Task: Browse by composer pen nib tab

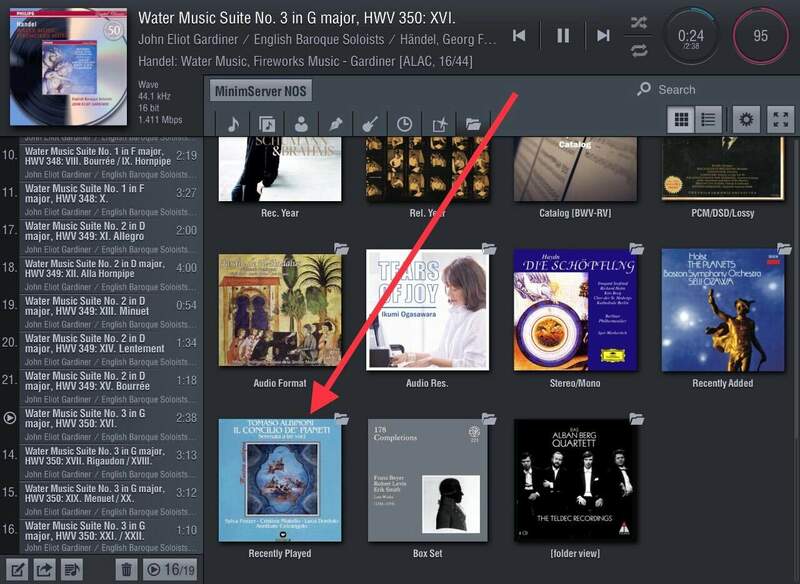Action: 335,124
